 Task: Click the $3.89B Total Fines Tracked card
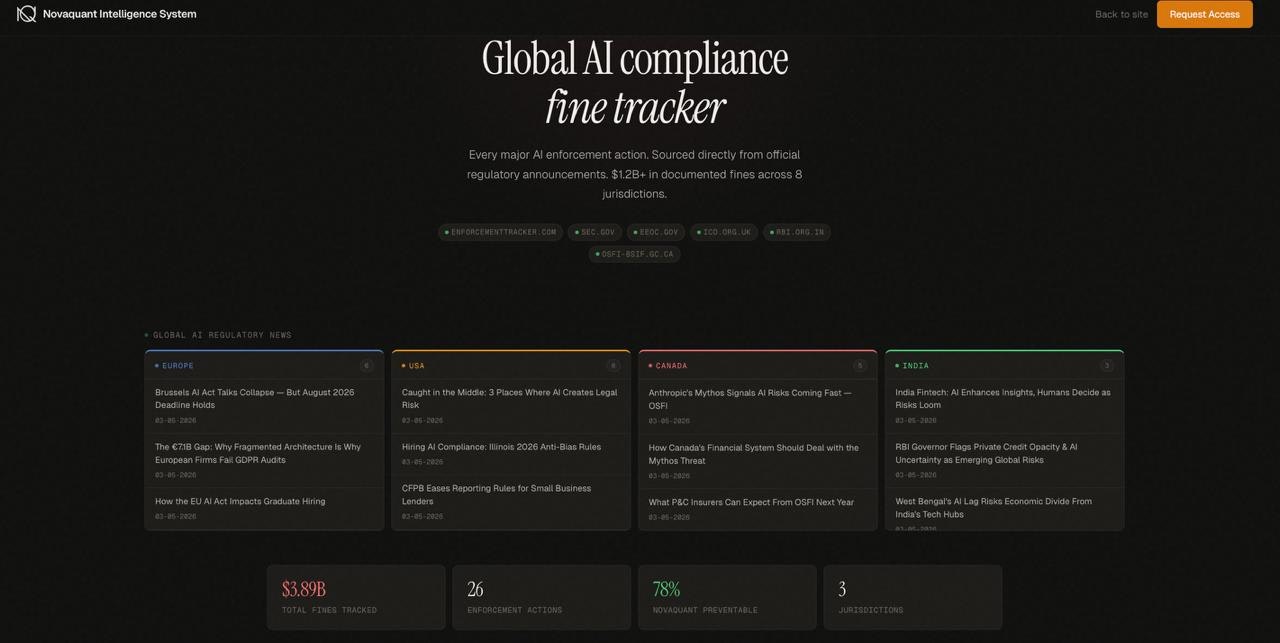click(356, 597)
